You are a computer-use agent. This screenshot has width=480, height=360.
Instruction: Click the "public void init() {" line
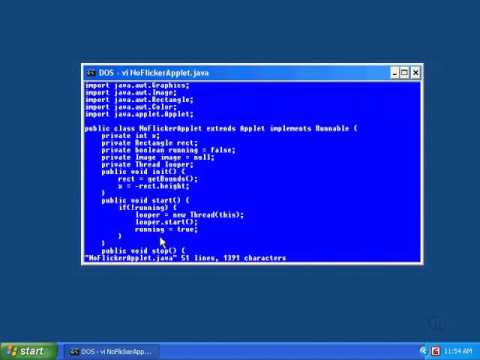click(x=143, y=172)
